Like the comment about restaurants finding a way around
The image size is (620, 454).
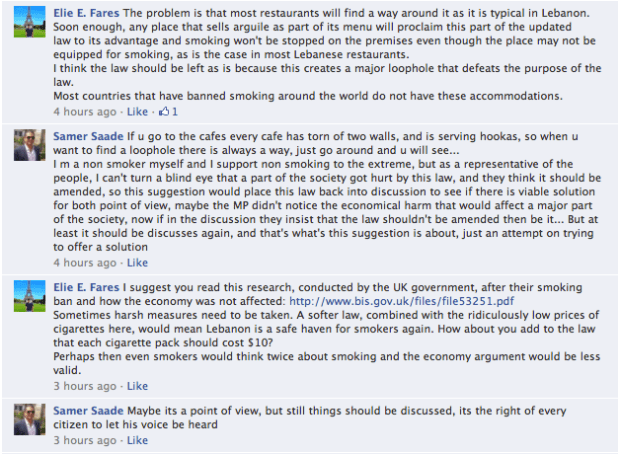[x=137, y=110]
